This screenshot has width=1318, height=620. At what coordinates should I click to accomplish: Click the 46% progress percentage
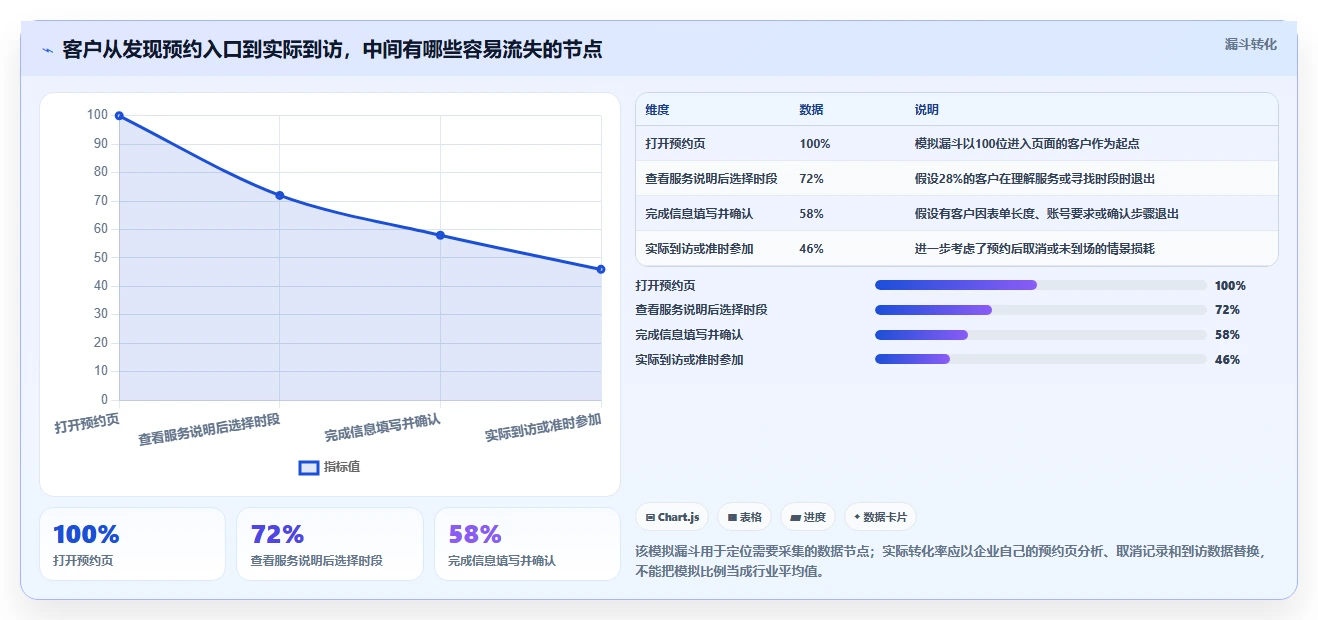(x=1227, y=360)
